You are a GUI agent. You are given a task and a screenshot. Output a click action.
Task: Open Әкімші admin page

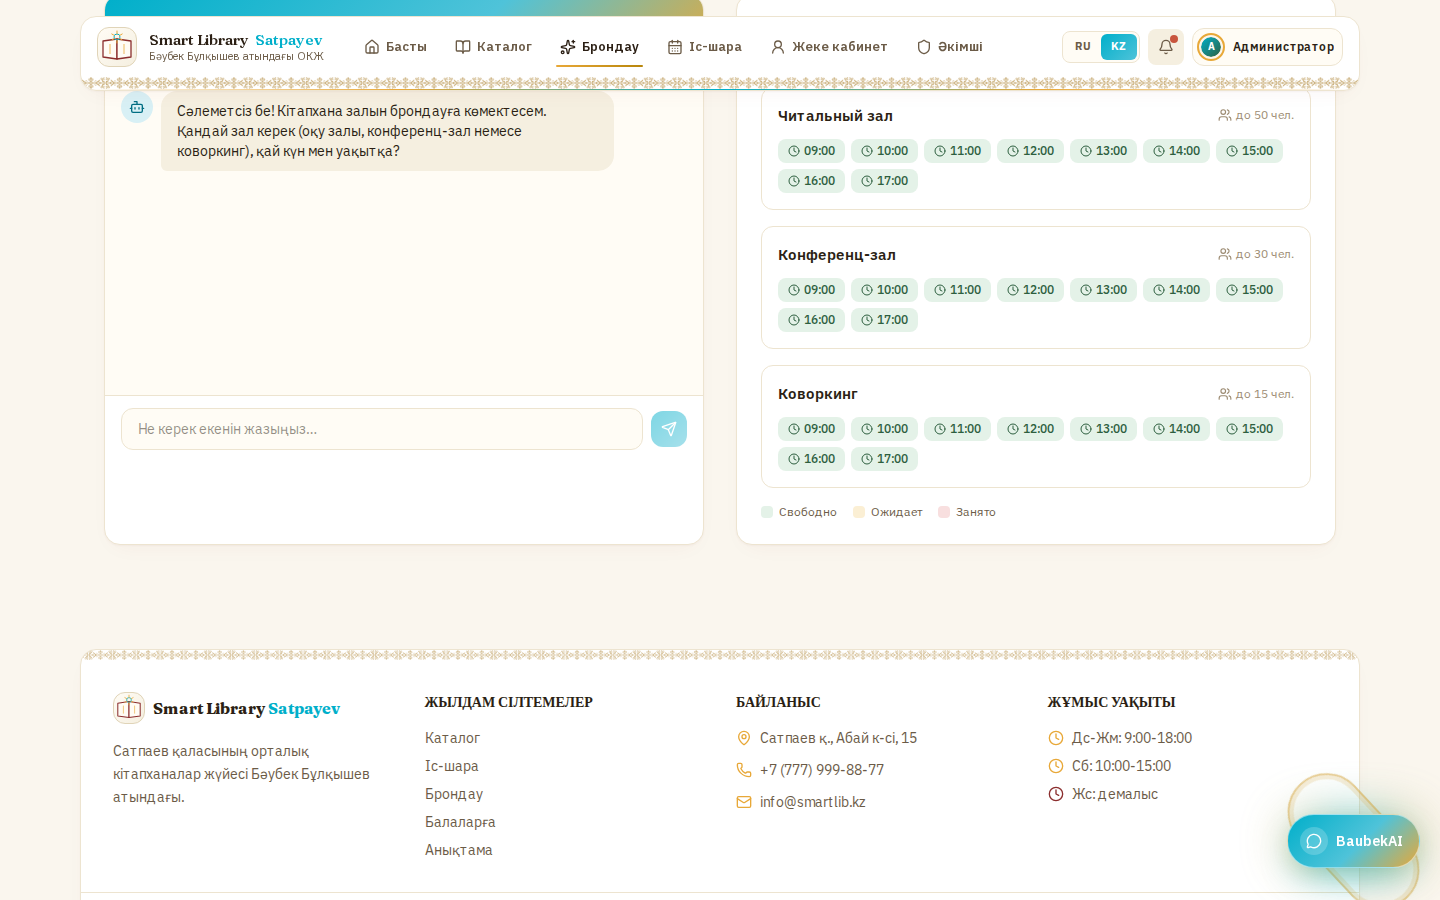point(950,47)
